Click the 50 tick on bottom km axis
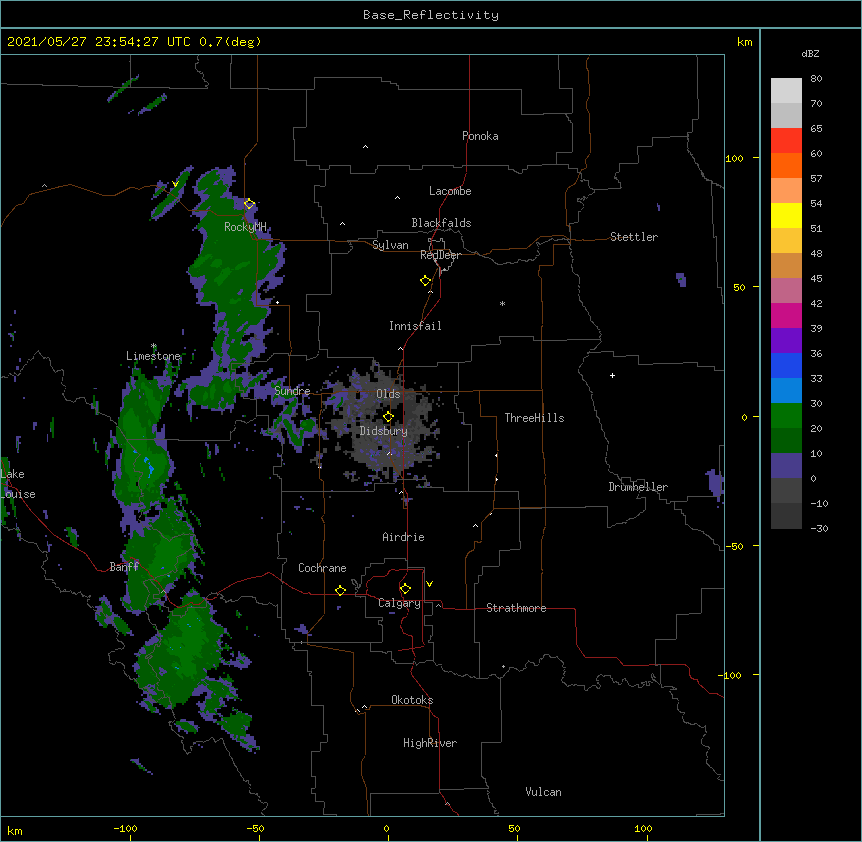The width and height of the screenshot is (862, 842). tap(514, 829)
